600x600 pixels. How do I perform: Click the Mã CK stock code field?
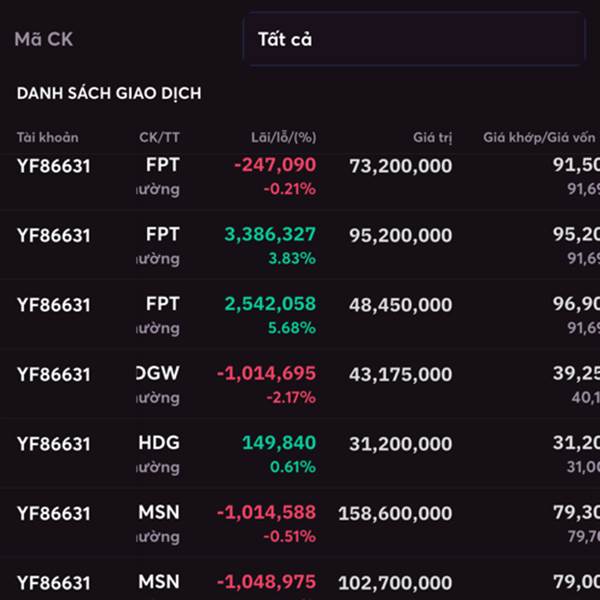[44, 40]
